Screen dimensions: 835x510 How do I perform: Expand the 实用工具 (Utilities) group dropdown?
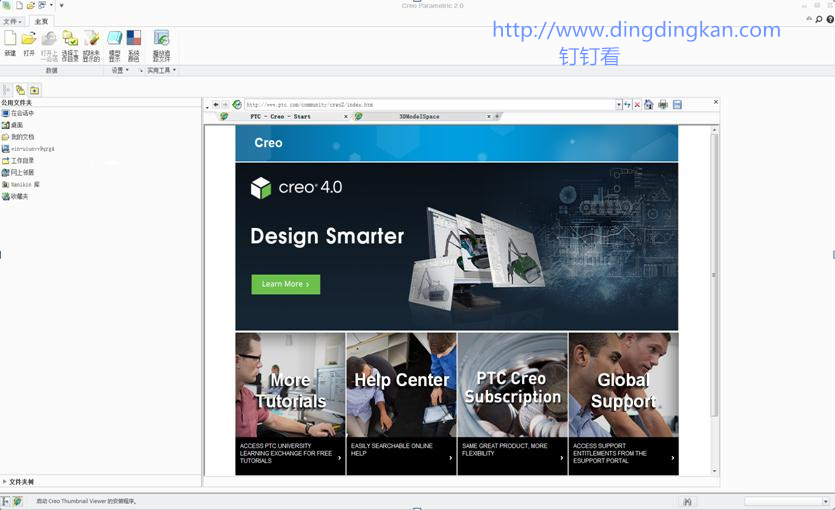(x=161, y=70)
